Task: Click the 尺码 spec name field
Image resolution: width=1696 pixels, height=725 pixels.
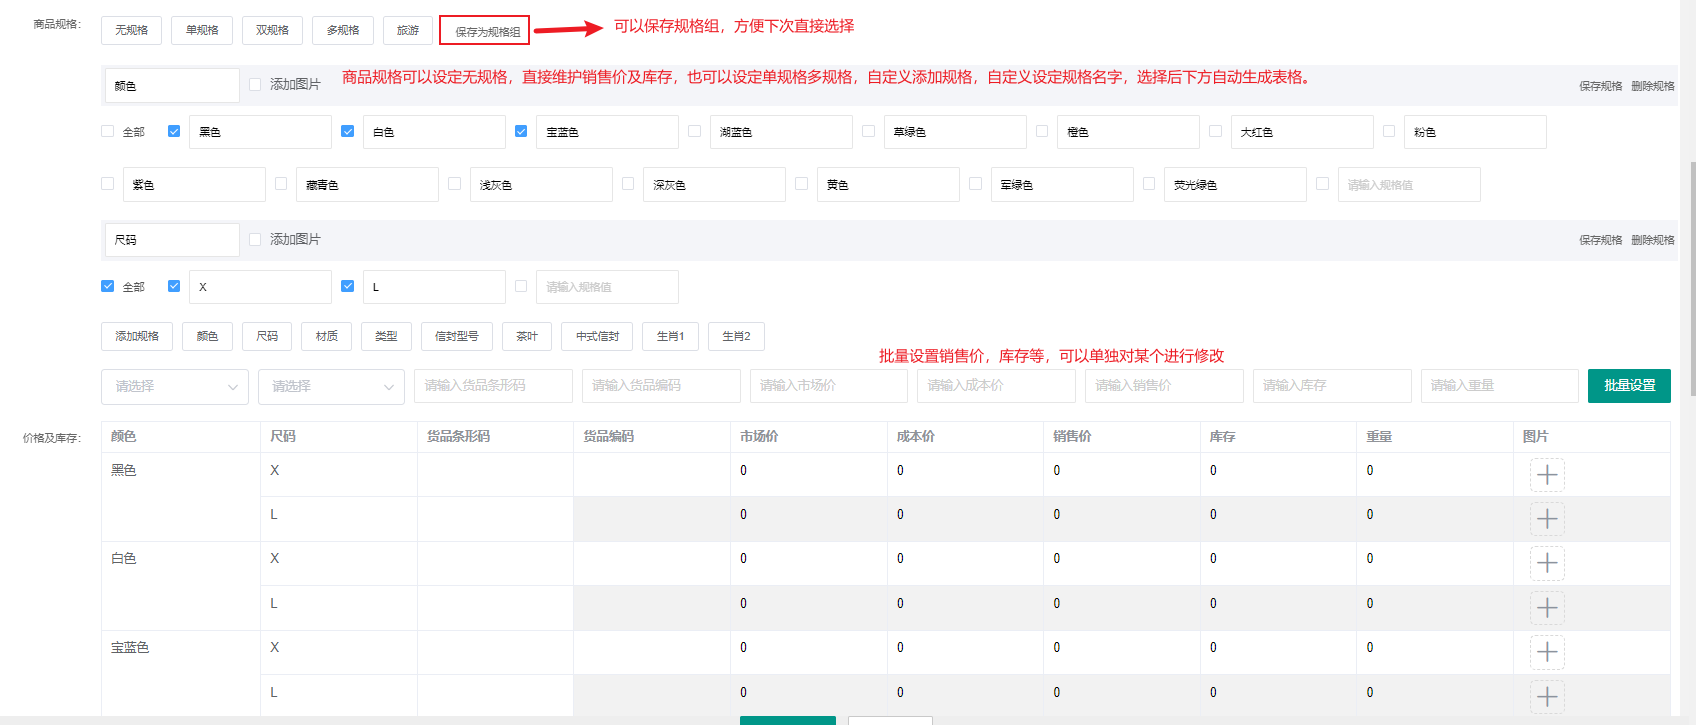Action: click(x=172, y=240)
